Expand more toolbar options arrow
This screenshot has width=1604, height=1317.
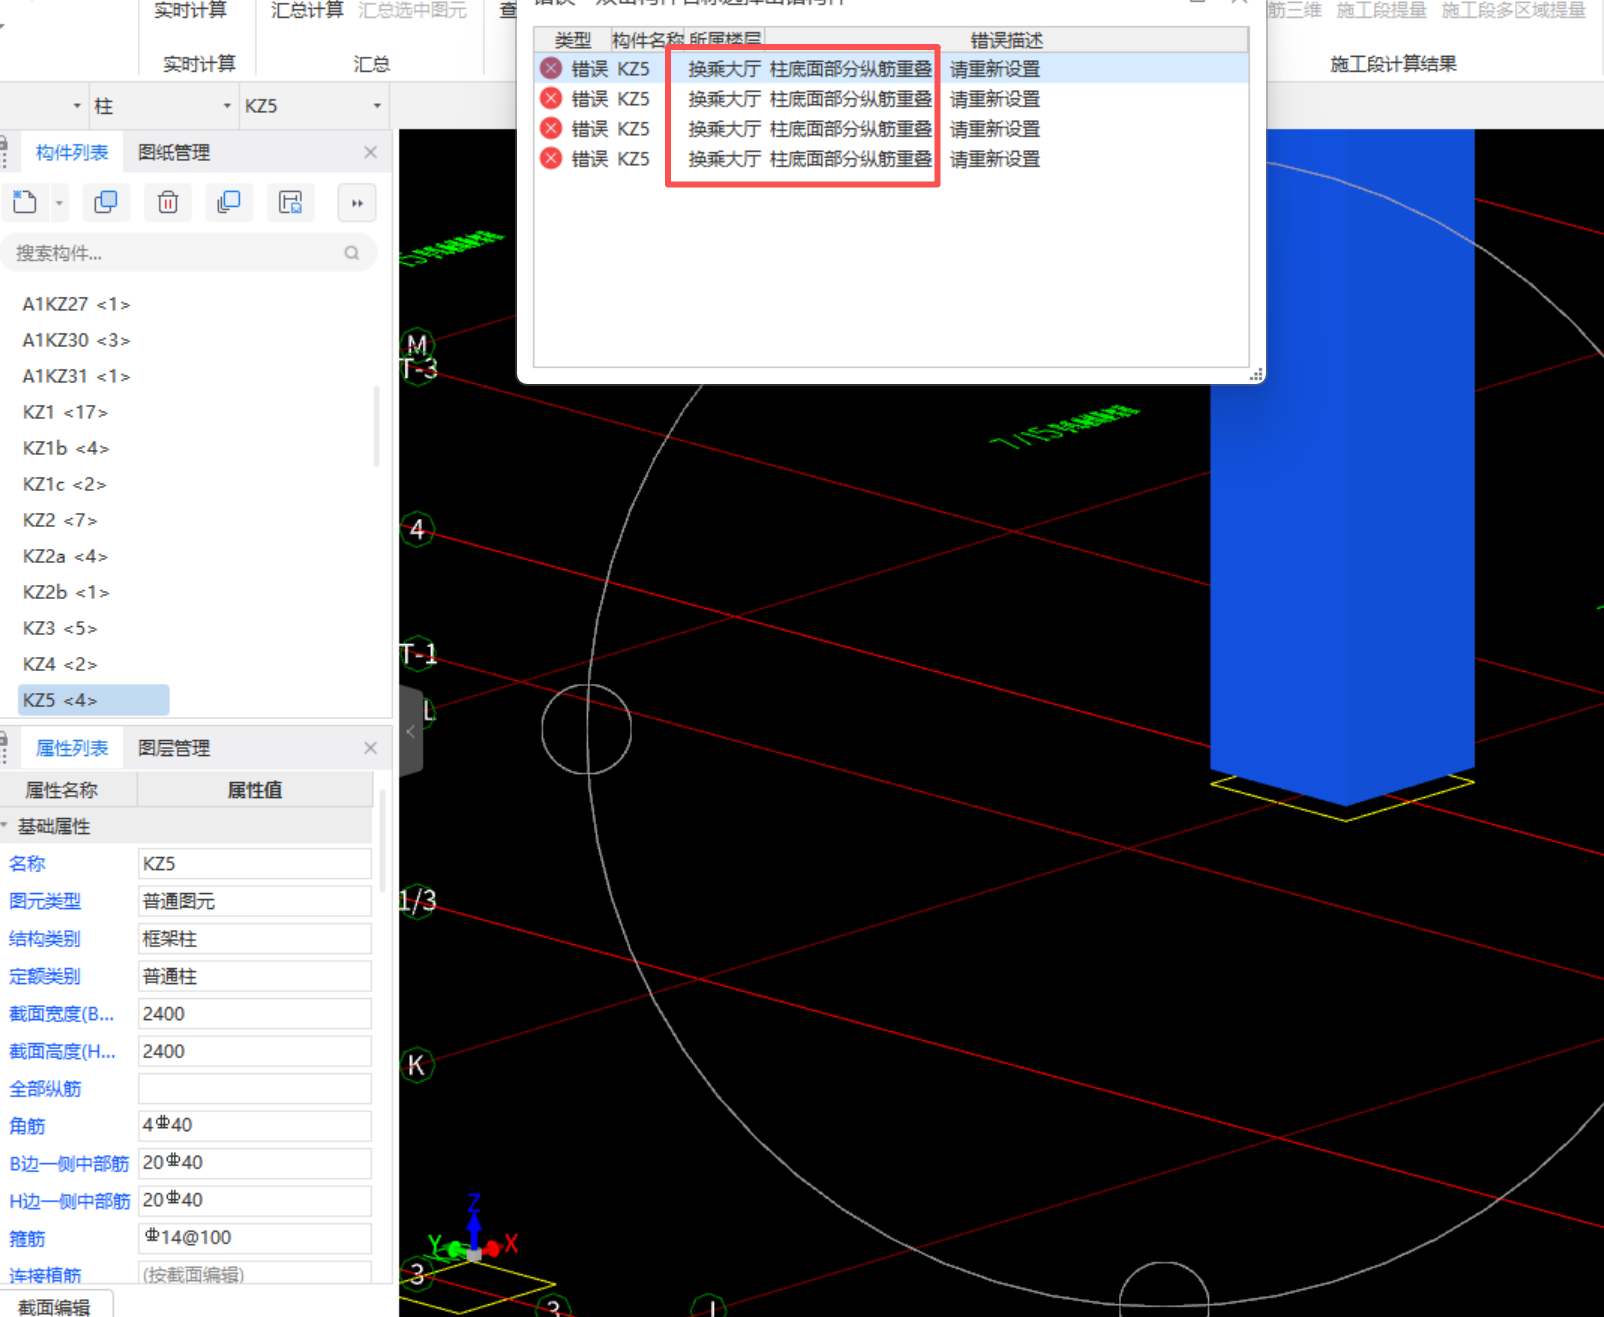point(357,203)
